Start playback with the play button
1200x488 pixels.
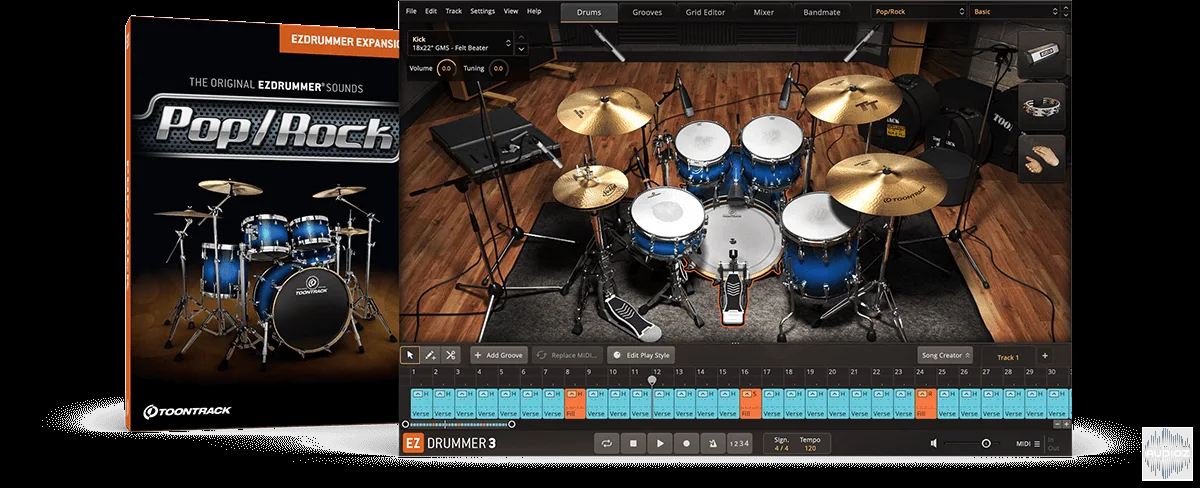coord(660,443)
